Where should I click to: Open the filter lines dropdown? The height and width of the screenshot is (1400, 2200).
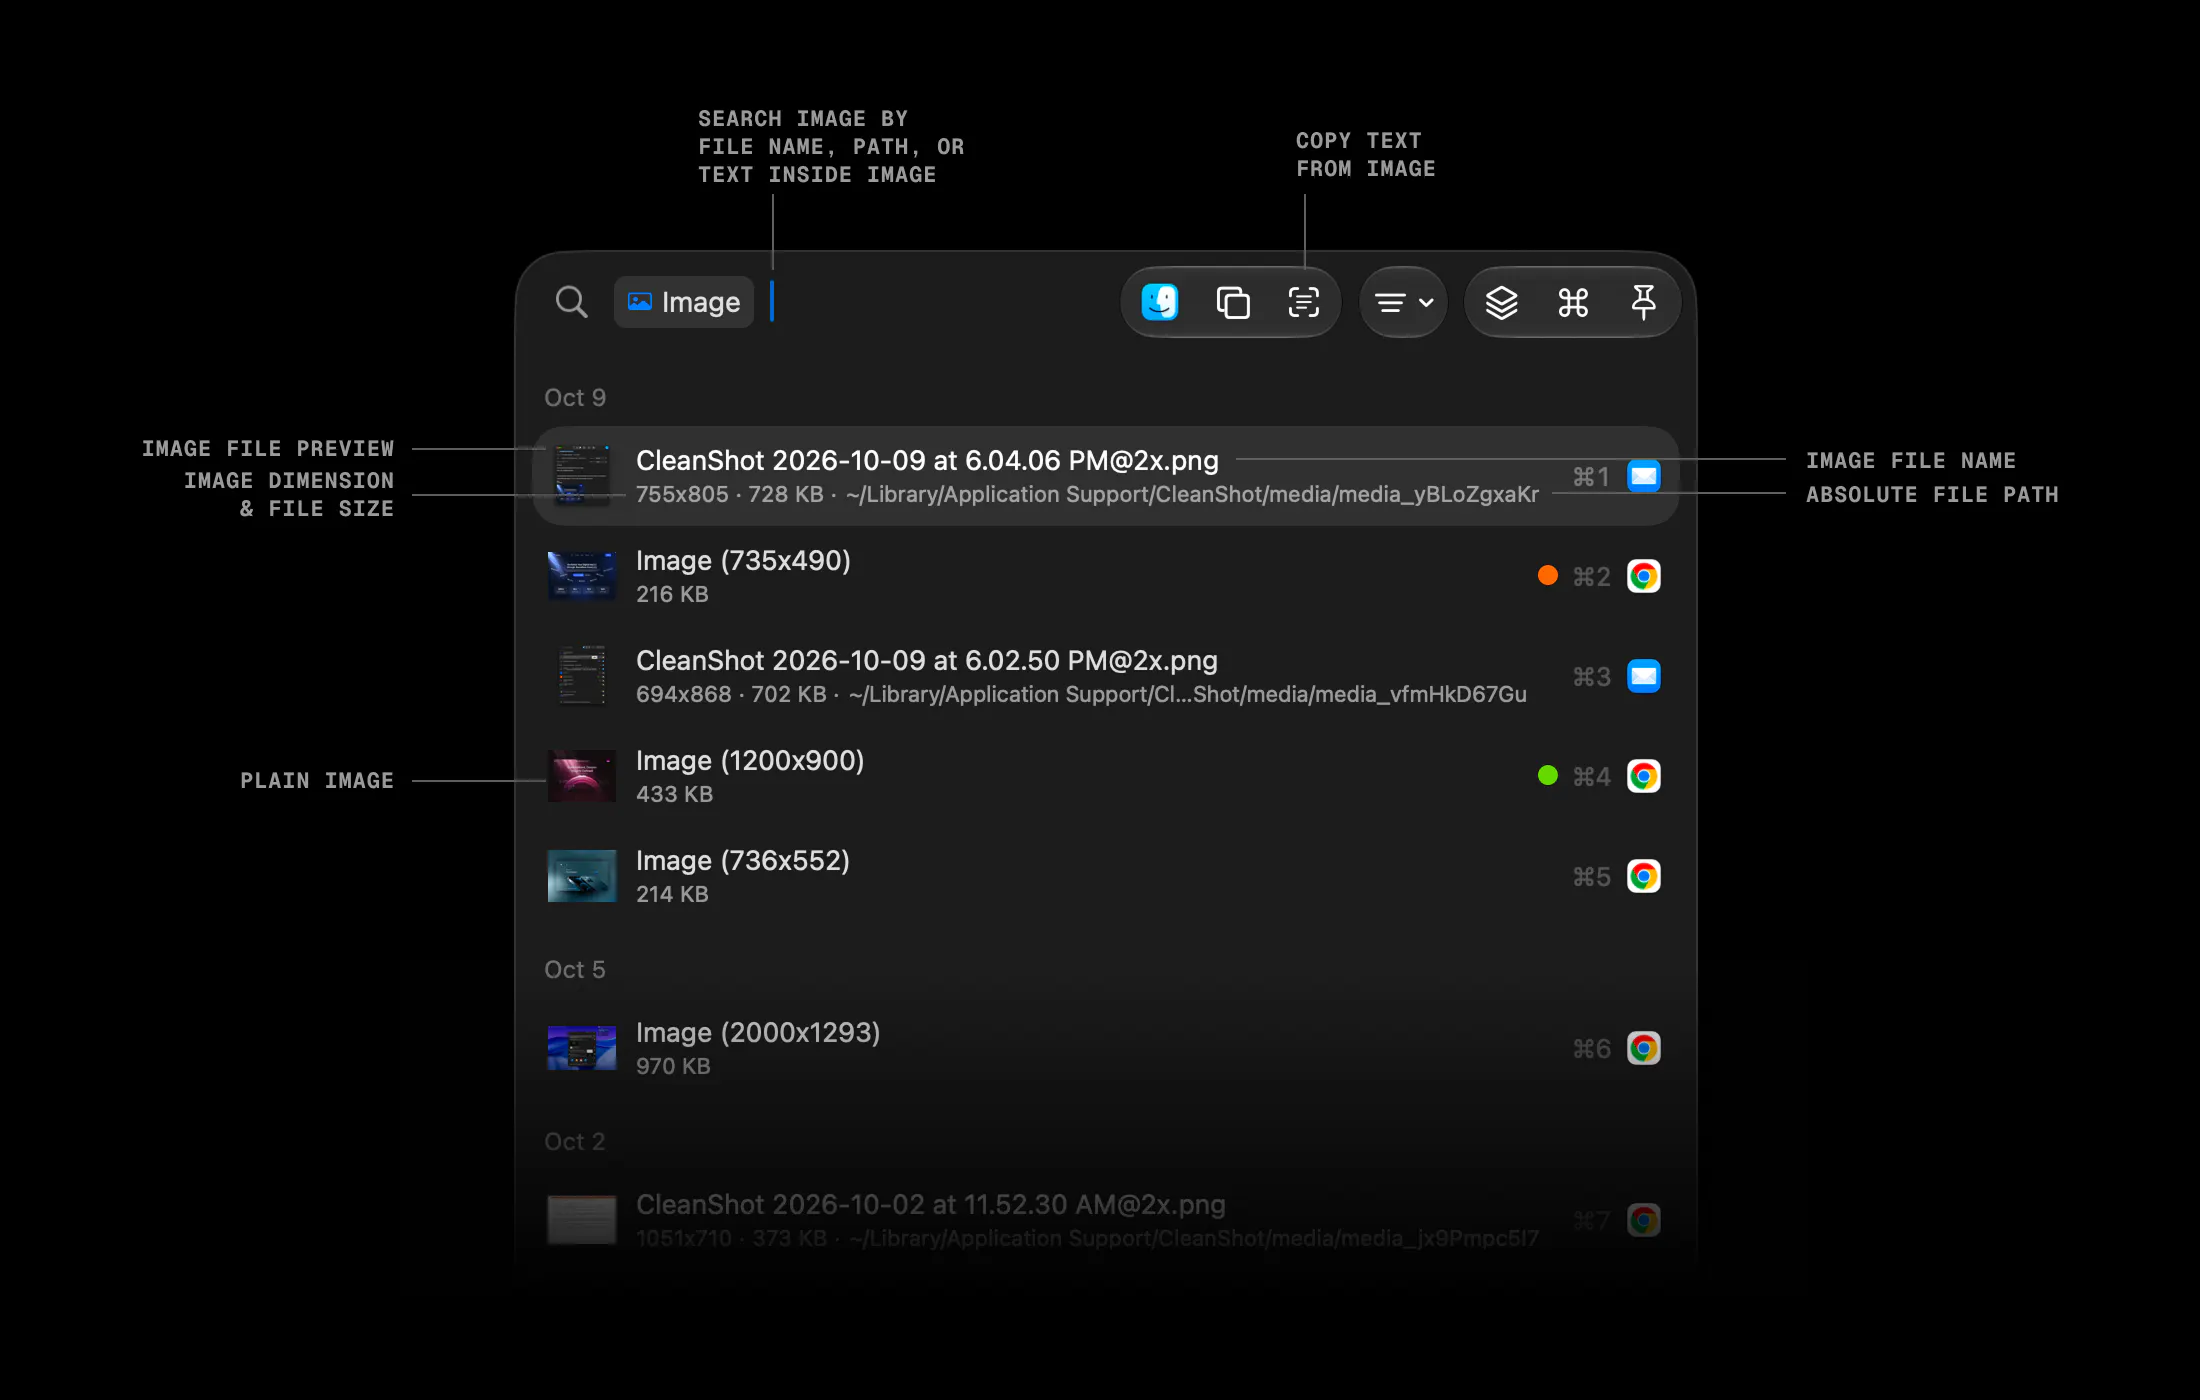click(x=1403, y=302)
